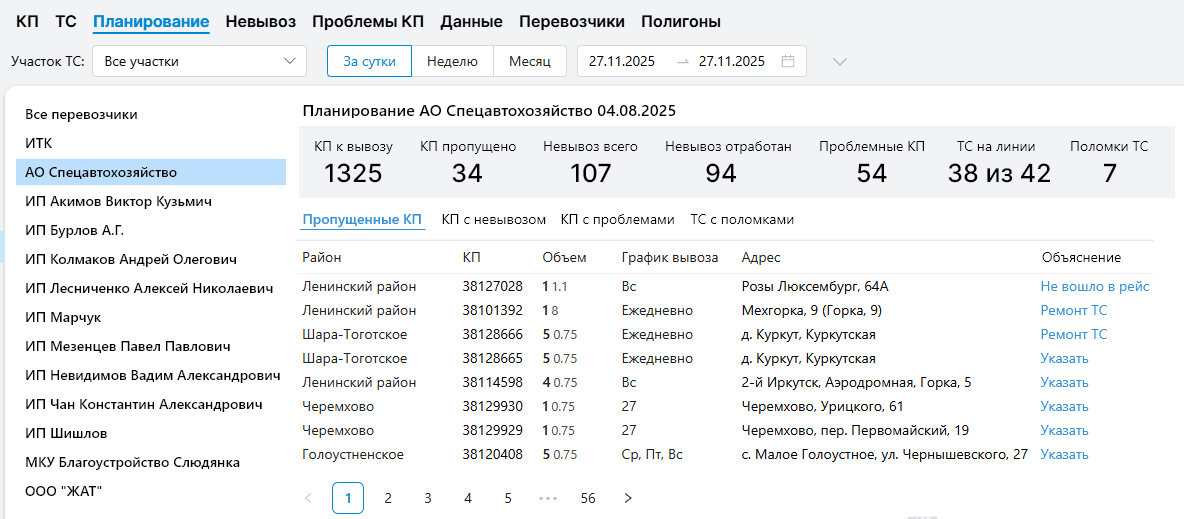The width and height of the screenshot is (1184, 519).
Task: Switch to КП с невывозом tab
Action: point(494,219)
